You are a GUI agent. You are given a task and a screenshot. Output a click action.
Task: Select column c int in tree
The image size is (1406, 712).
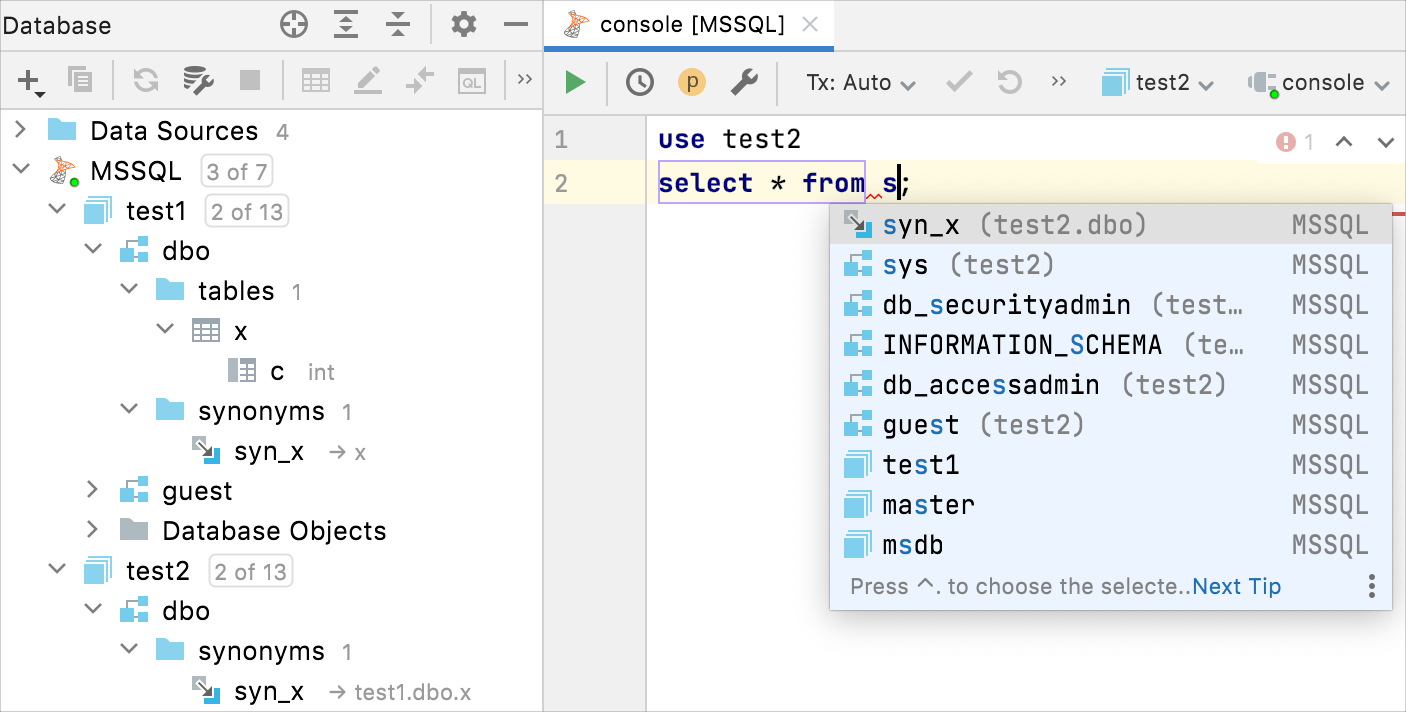click(x=281, y=371)
